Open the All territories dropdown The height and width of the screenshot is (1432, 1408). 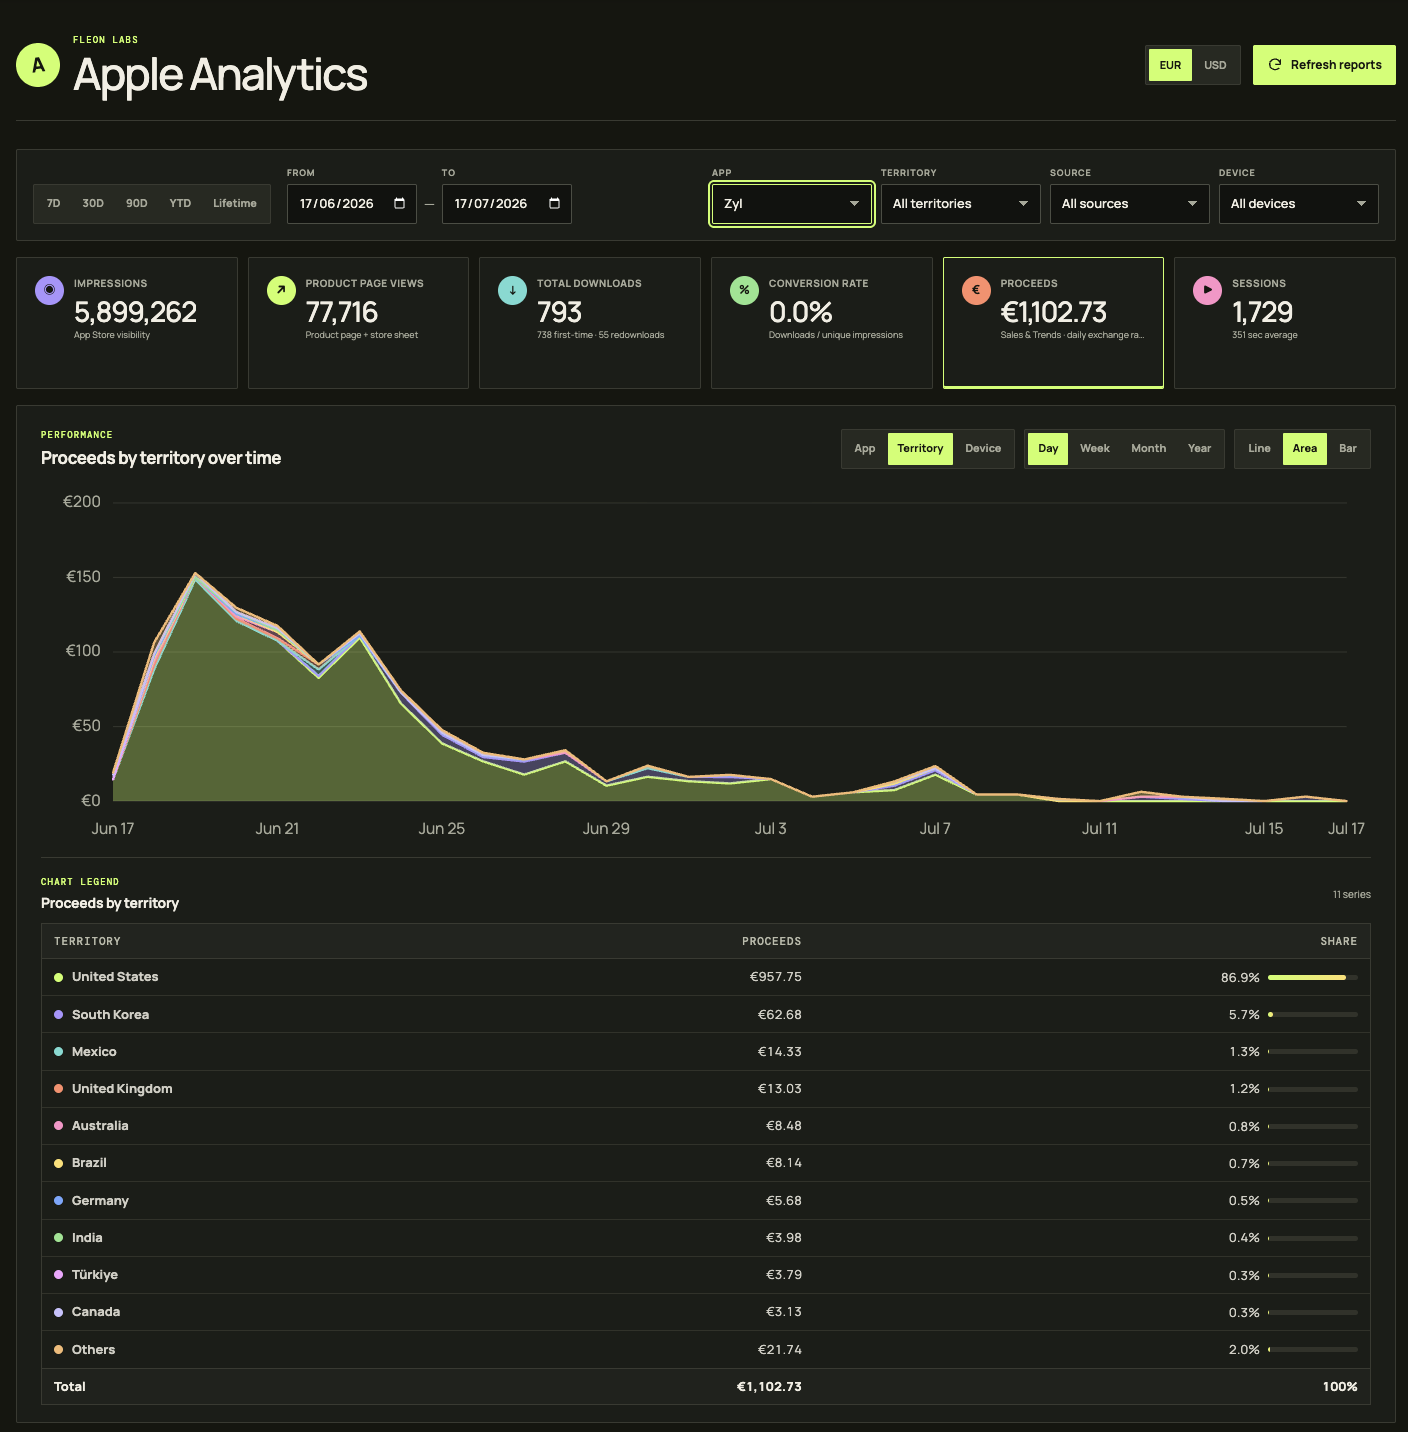(x=960, y=204)
